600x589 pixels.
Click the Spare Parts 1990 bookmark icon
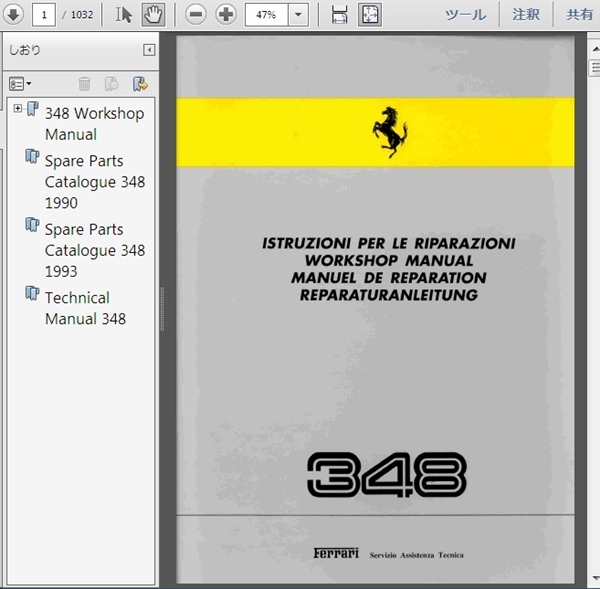[33, 157]
